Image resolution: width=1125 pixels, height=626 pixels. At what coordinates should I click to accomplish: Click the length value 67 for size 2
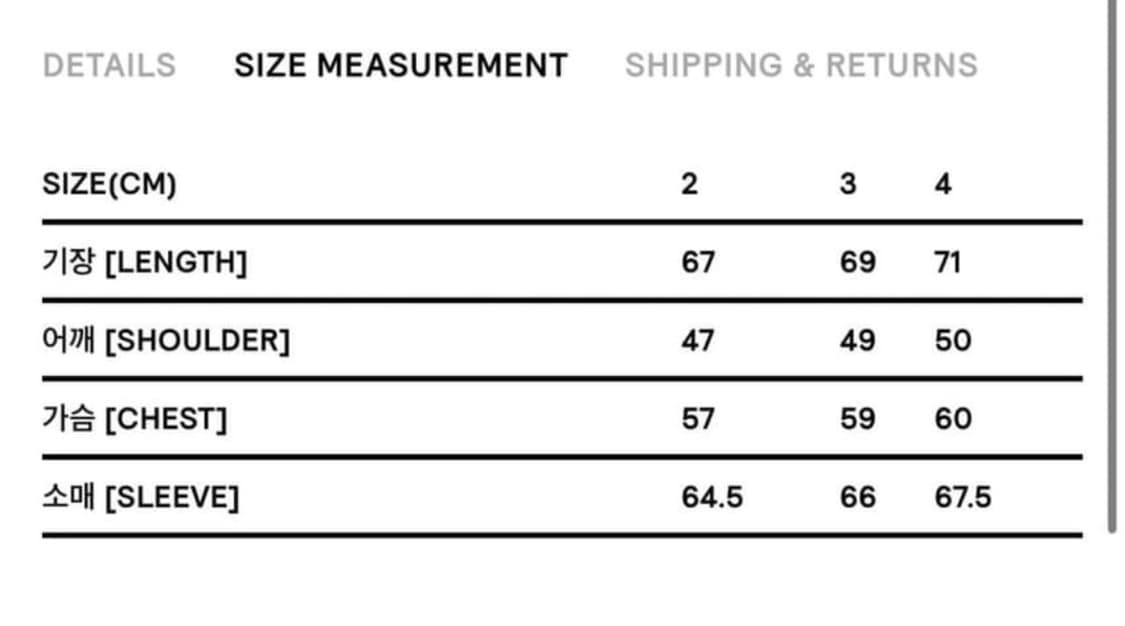tap(698, 263)
